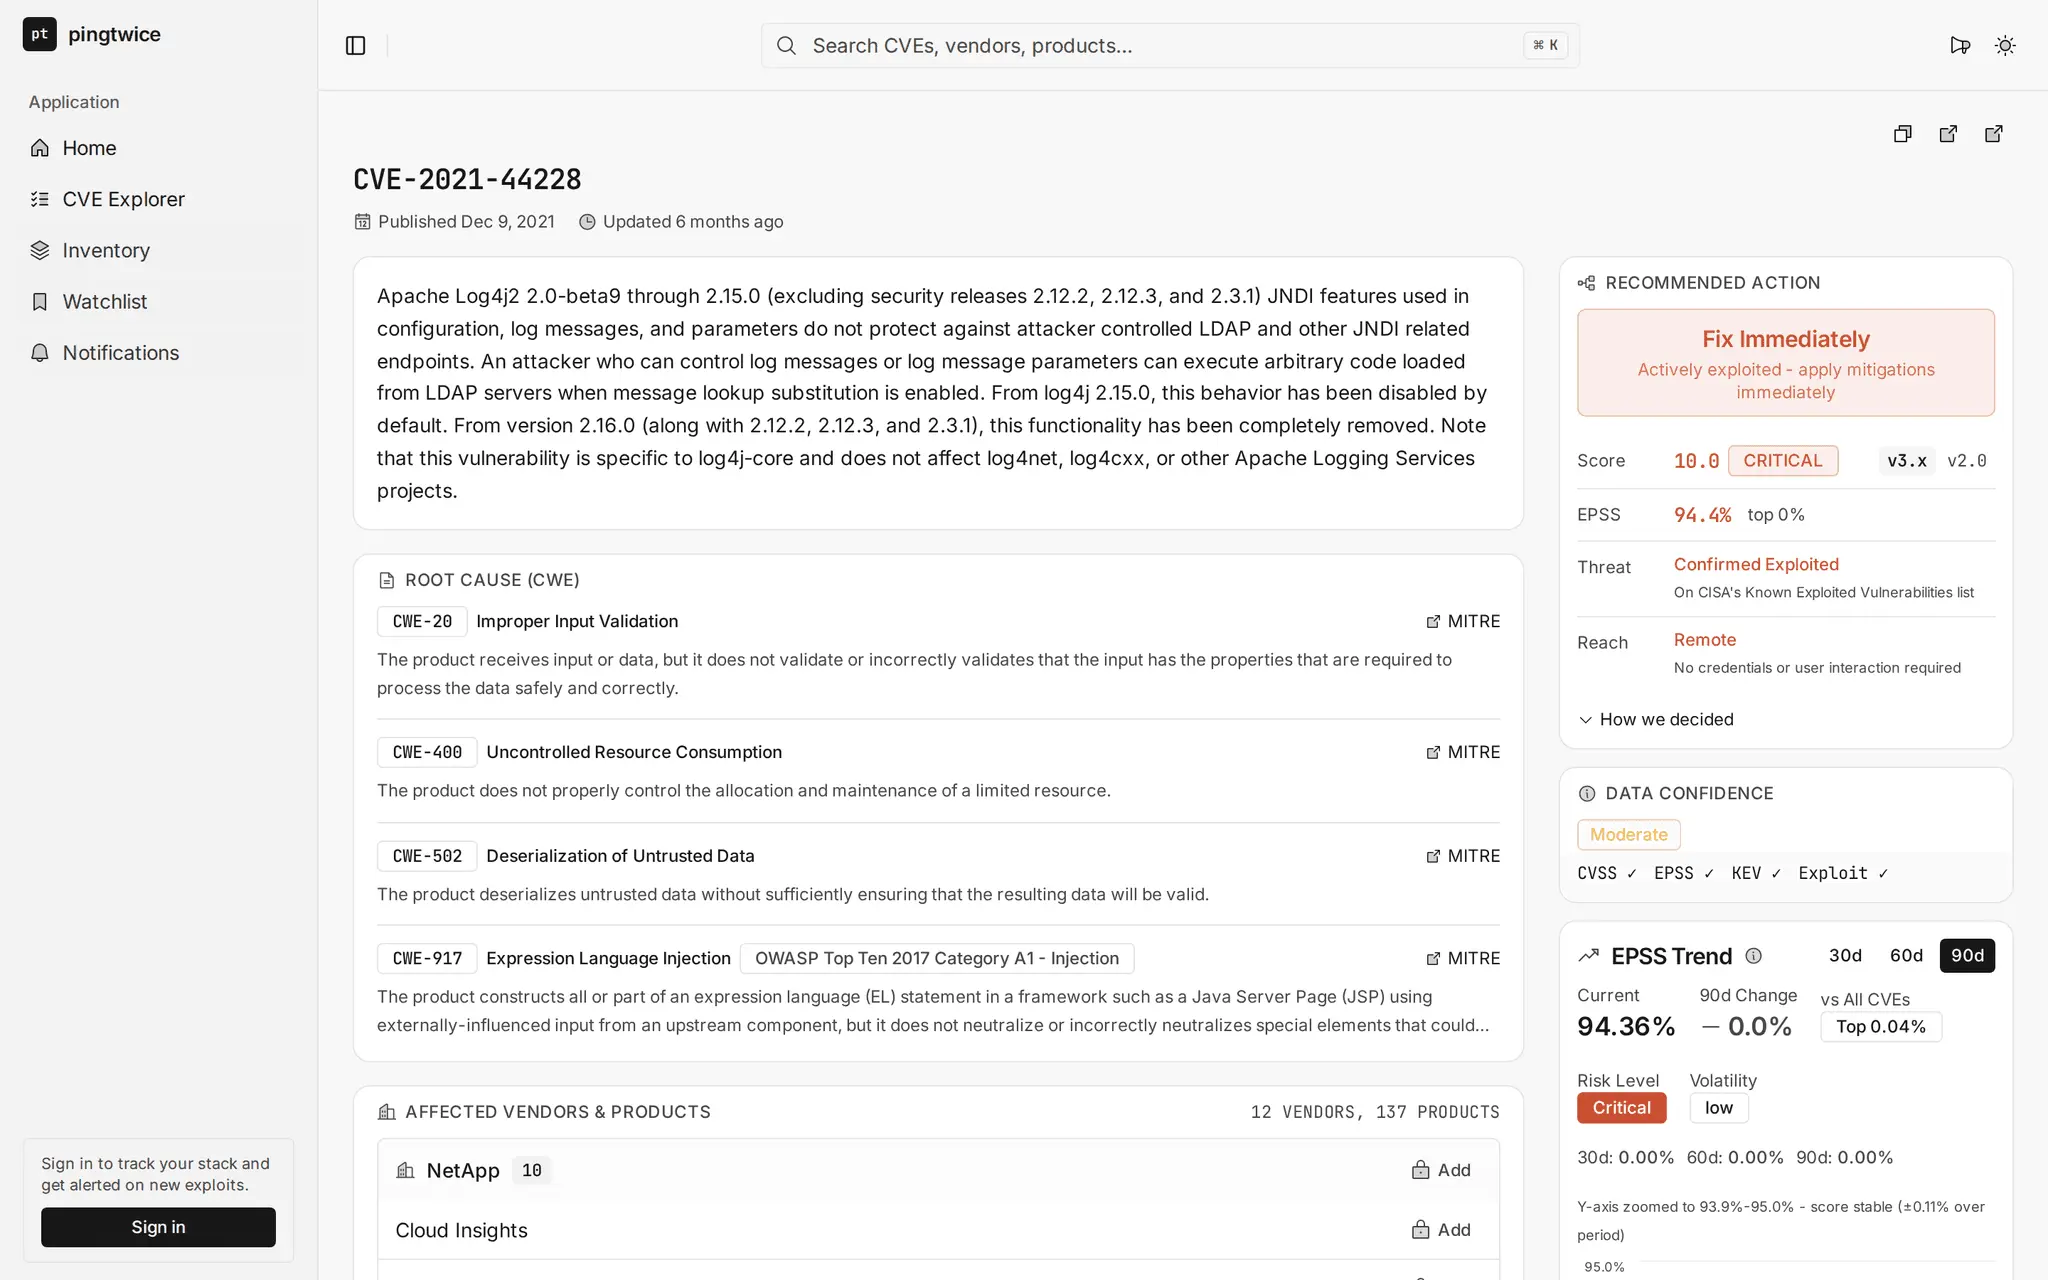Screen dimensions: 2048x1280
Task: Expand How we decided section
Action: [1656, 719]
